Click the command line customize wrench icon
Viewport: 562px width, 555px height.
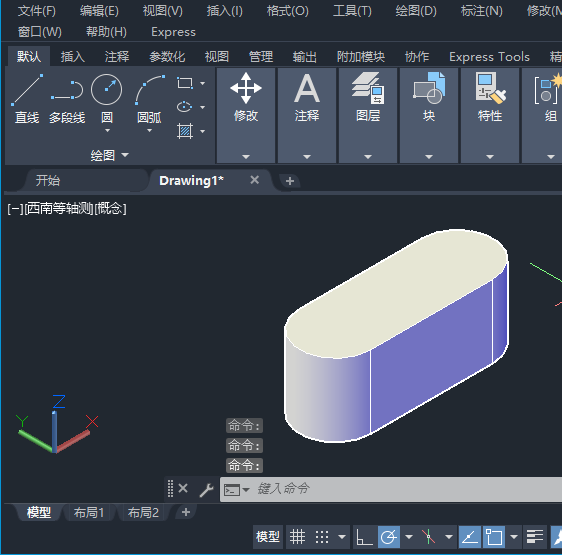(x=206, y=489)
